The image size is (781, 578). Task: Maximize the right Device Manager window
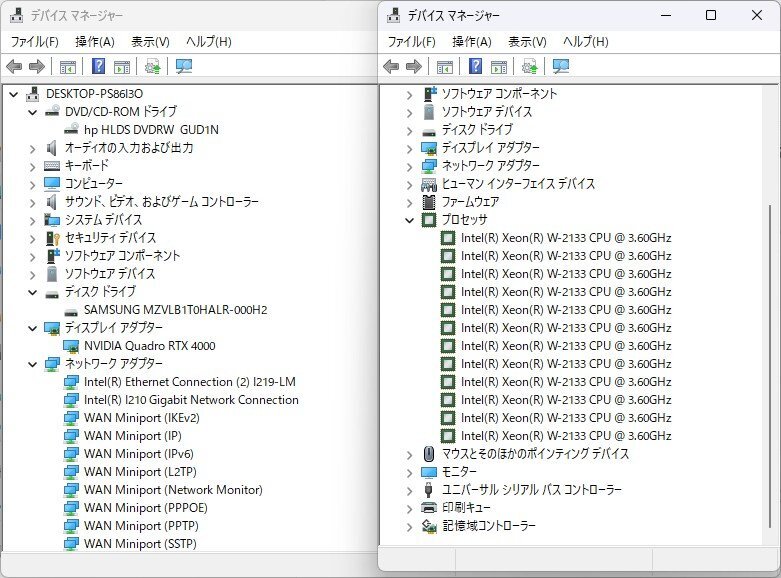coord(711,15)
